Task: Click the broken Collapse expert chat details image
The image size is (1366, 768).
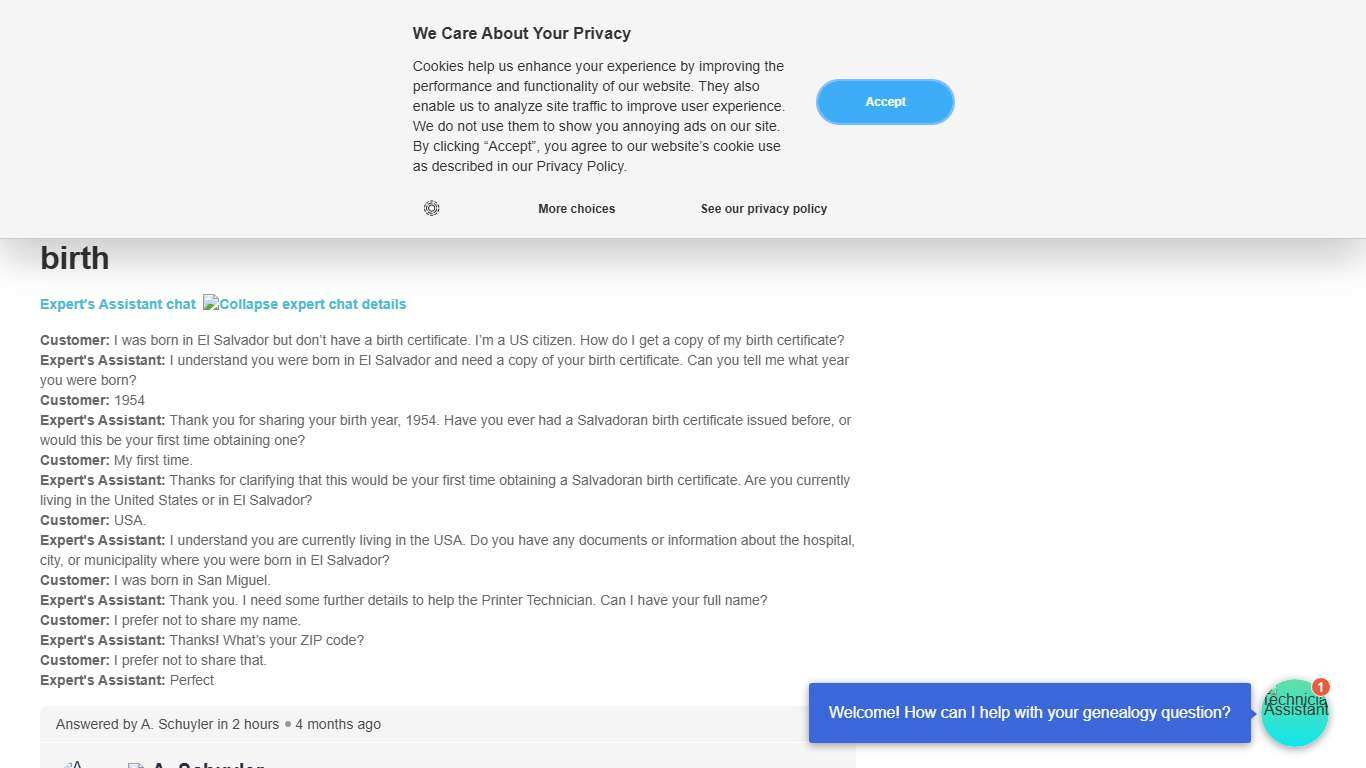Action: pyautogui.click(x=305, y=304)
